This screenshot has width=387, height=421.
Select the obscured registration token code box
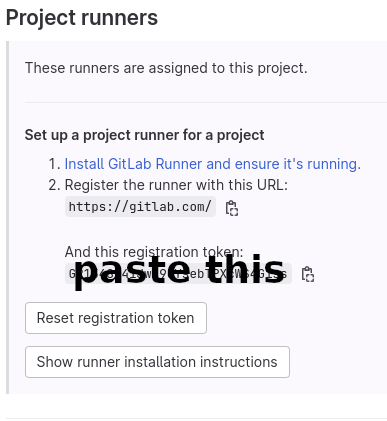178,274
